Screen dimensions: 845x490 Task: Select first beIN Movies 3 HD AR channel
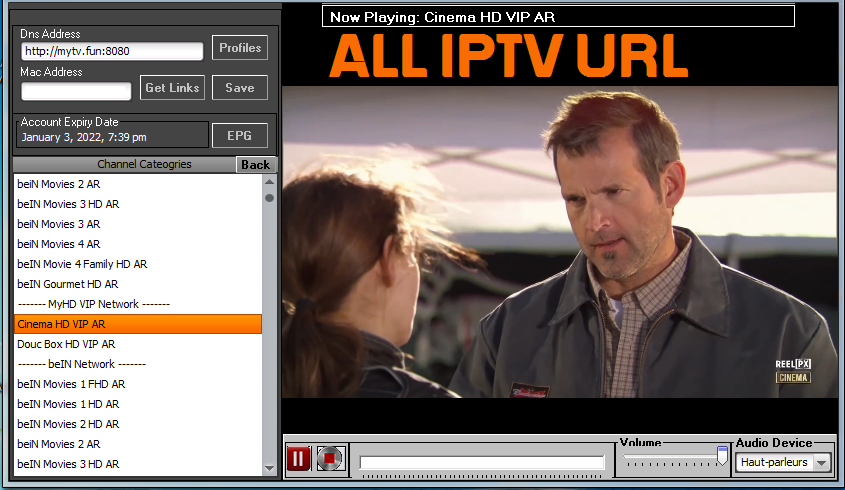138,204
